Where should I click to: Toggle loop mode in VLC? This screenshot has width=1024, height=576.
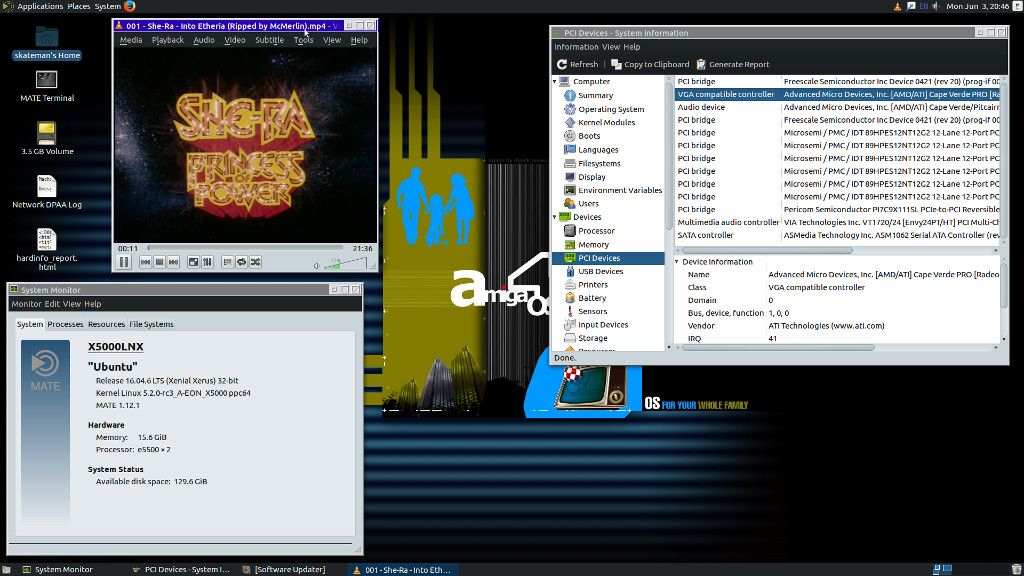pyautogui.click(x=242, y=262)
